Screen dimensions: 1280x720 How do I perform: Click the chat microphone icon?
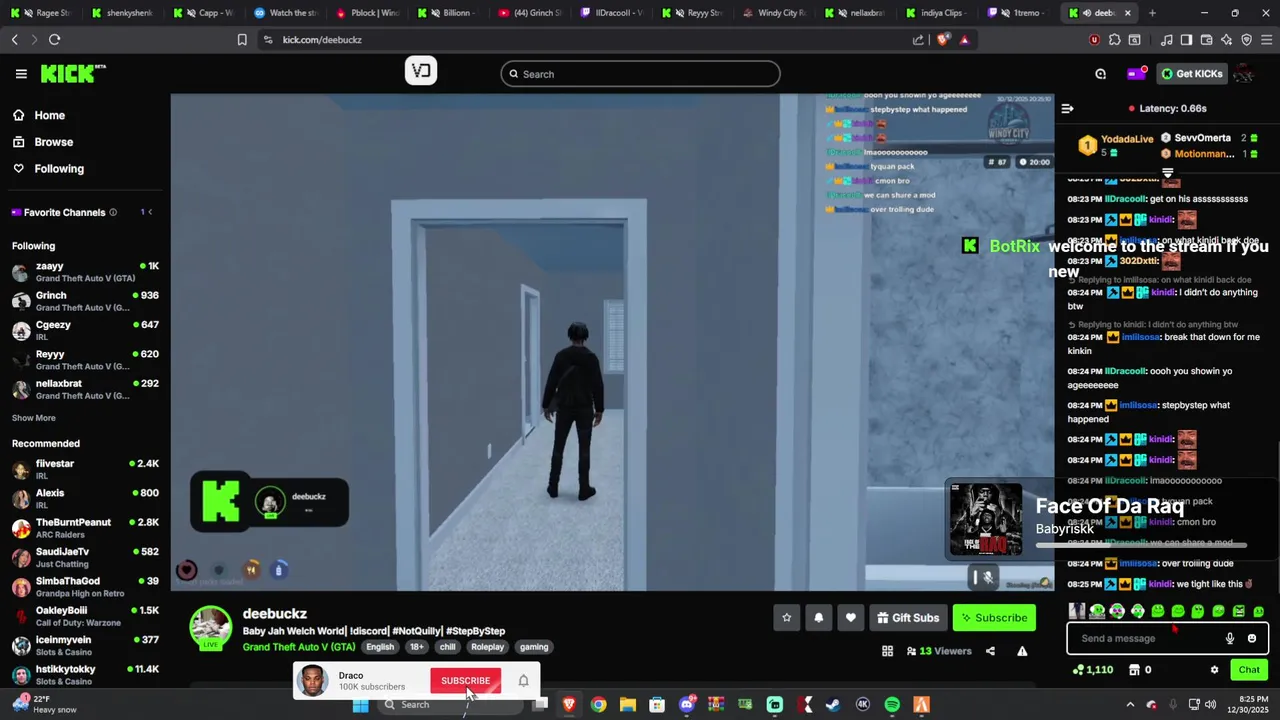click(1230, 639)
